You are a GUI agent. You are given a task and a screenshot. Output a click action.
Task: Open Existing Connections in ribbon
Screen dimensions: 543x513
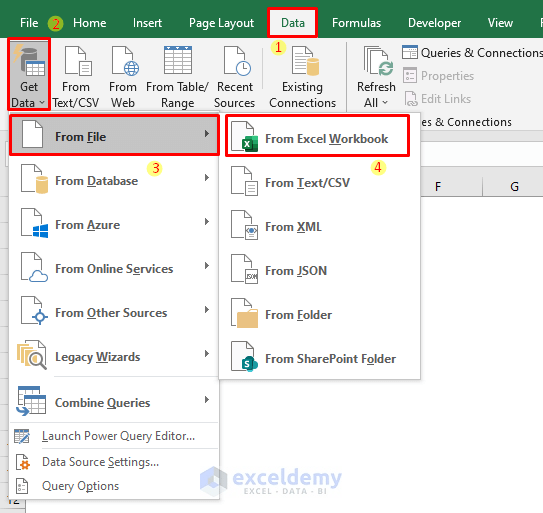pos(302,77)
